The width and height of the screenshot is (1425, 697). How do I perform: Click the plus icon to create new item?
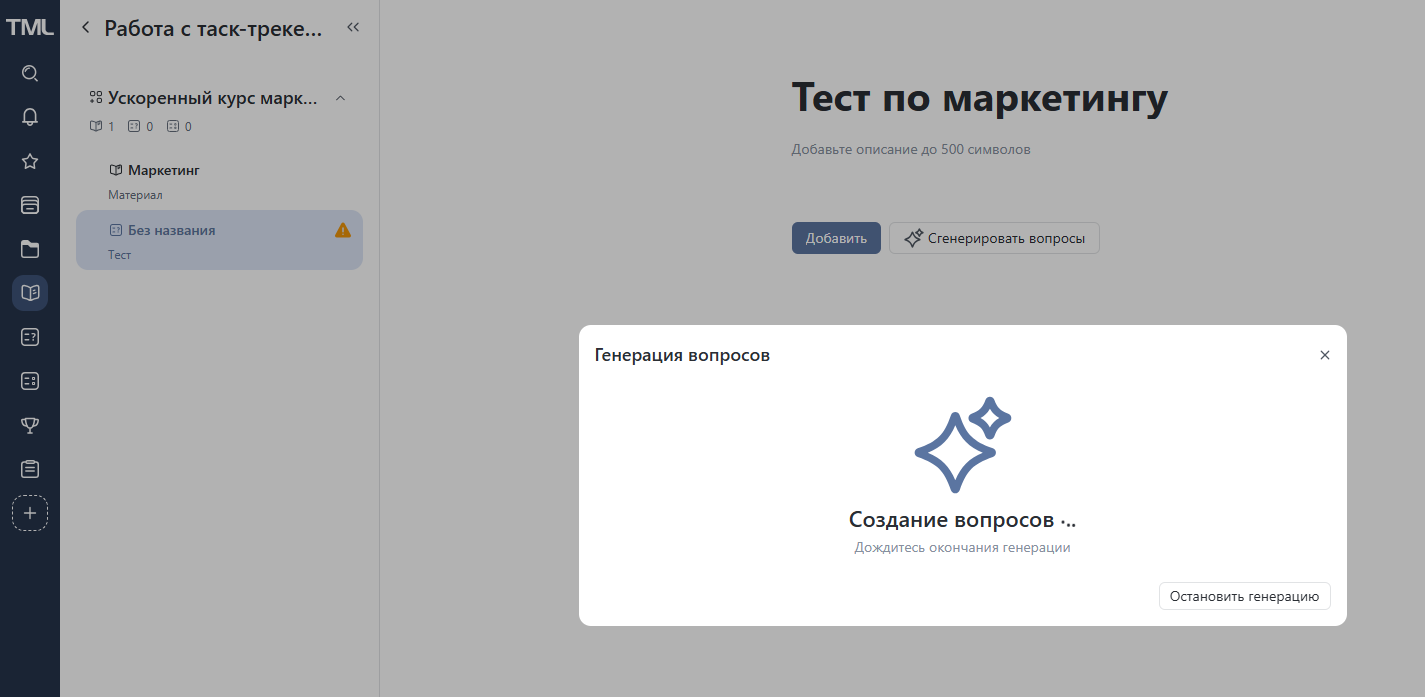[30, 513]
